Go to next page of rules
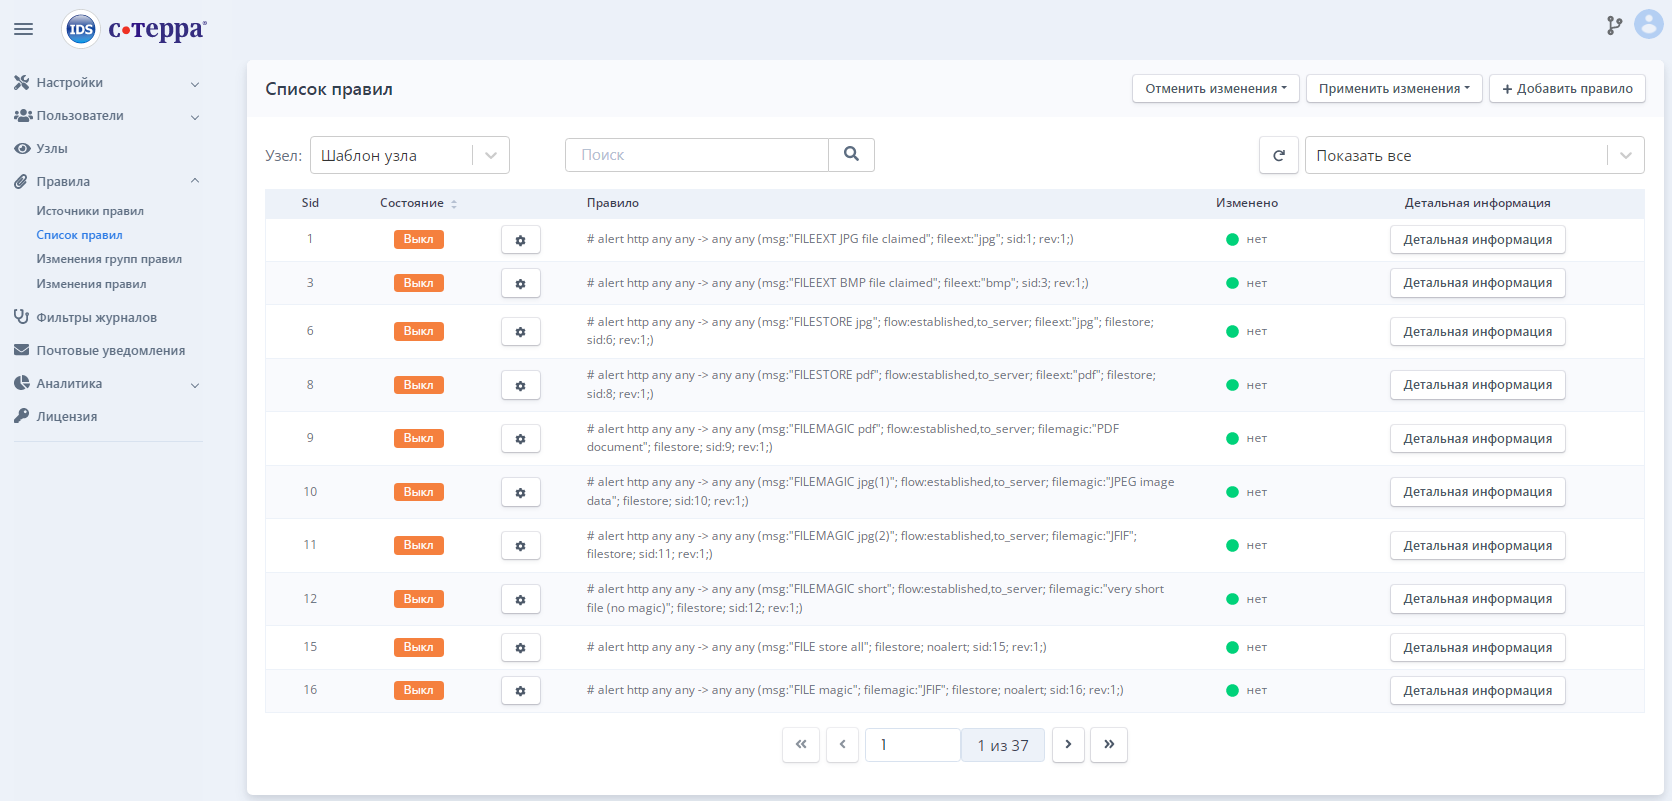 pyautogui.click(x=1068, y=745)
